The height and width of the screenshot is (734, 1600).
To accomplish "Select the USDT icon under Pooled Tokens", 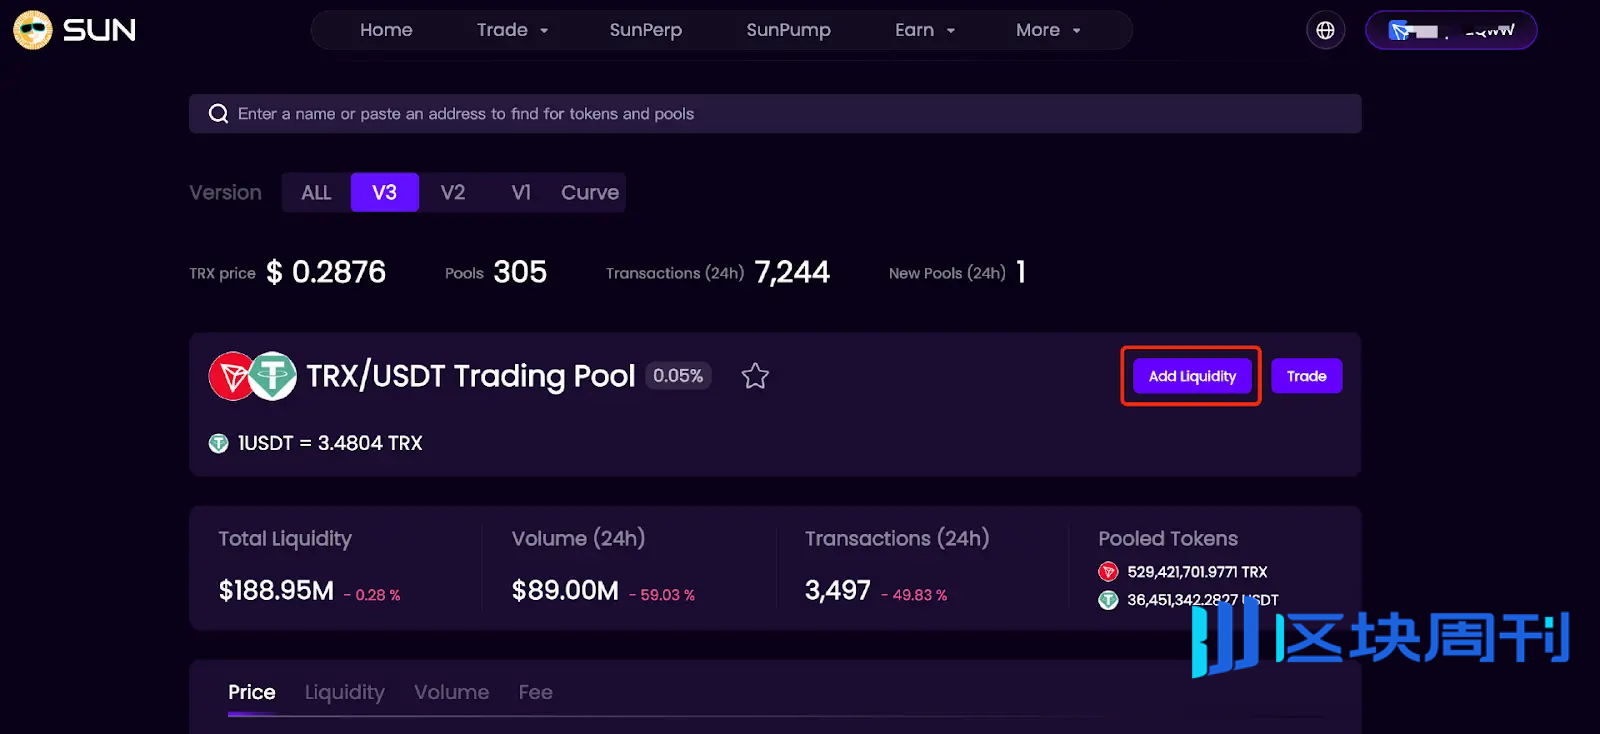I will pyautogui.click(x=1108, y=600).
